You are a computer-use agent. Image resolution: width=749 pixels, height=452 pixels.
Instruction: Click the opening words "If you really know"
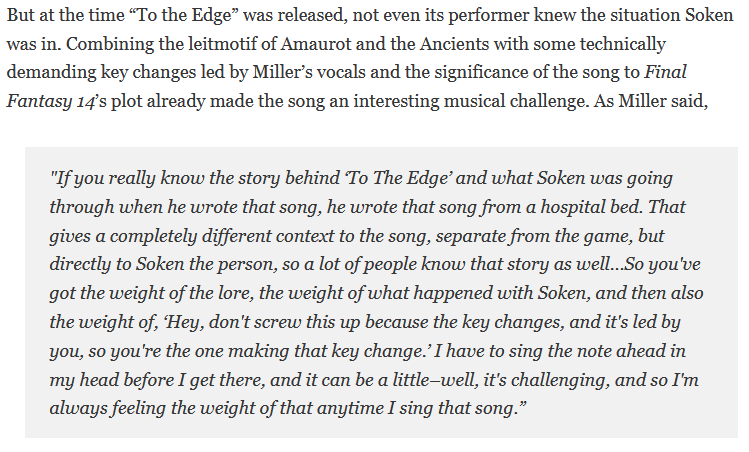click(x=103, y=179)
